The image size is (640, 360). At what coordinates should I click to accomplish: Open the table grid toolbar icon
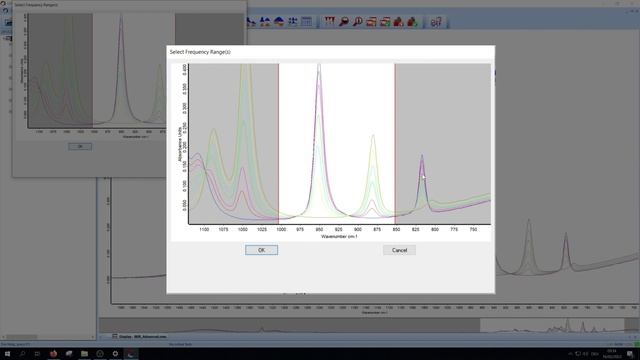[306, 22]
